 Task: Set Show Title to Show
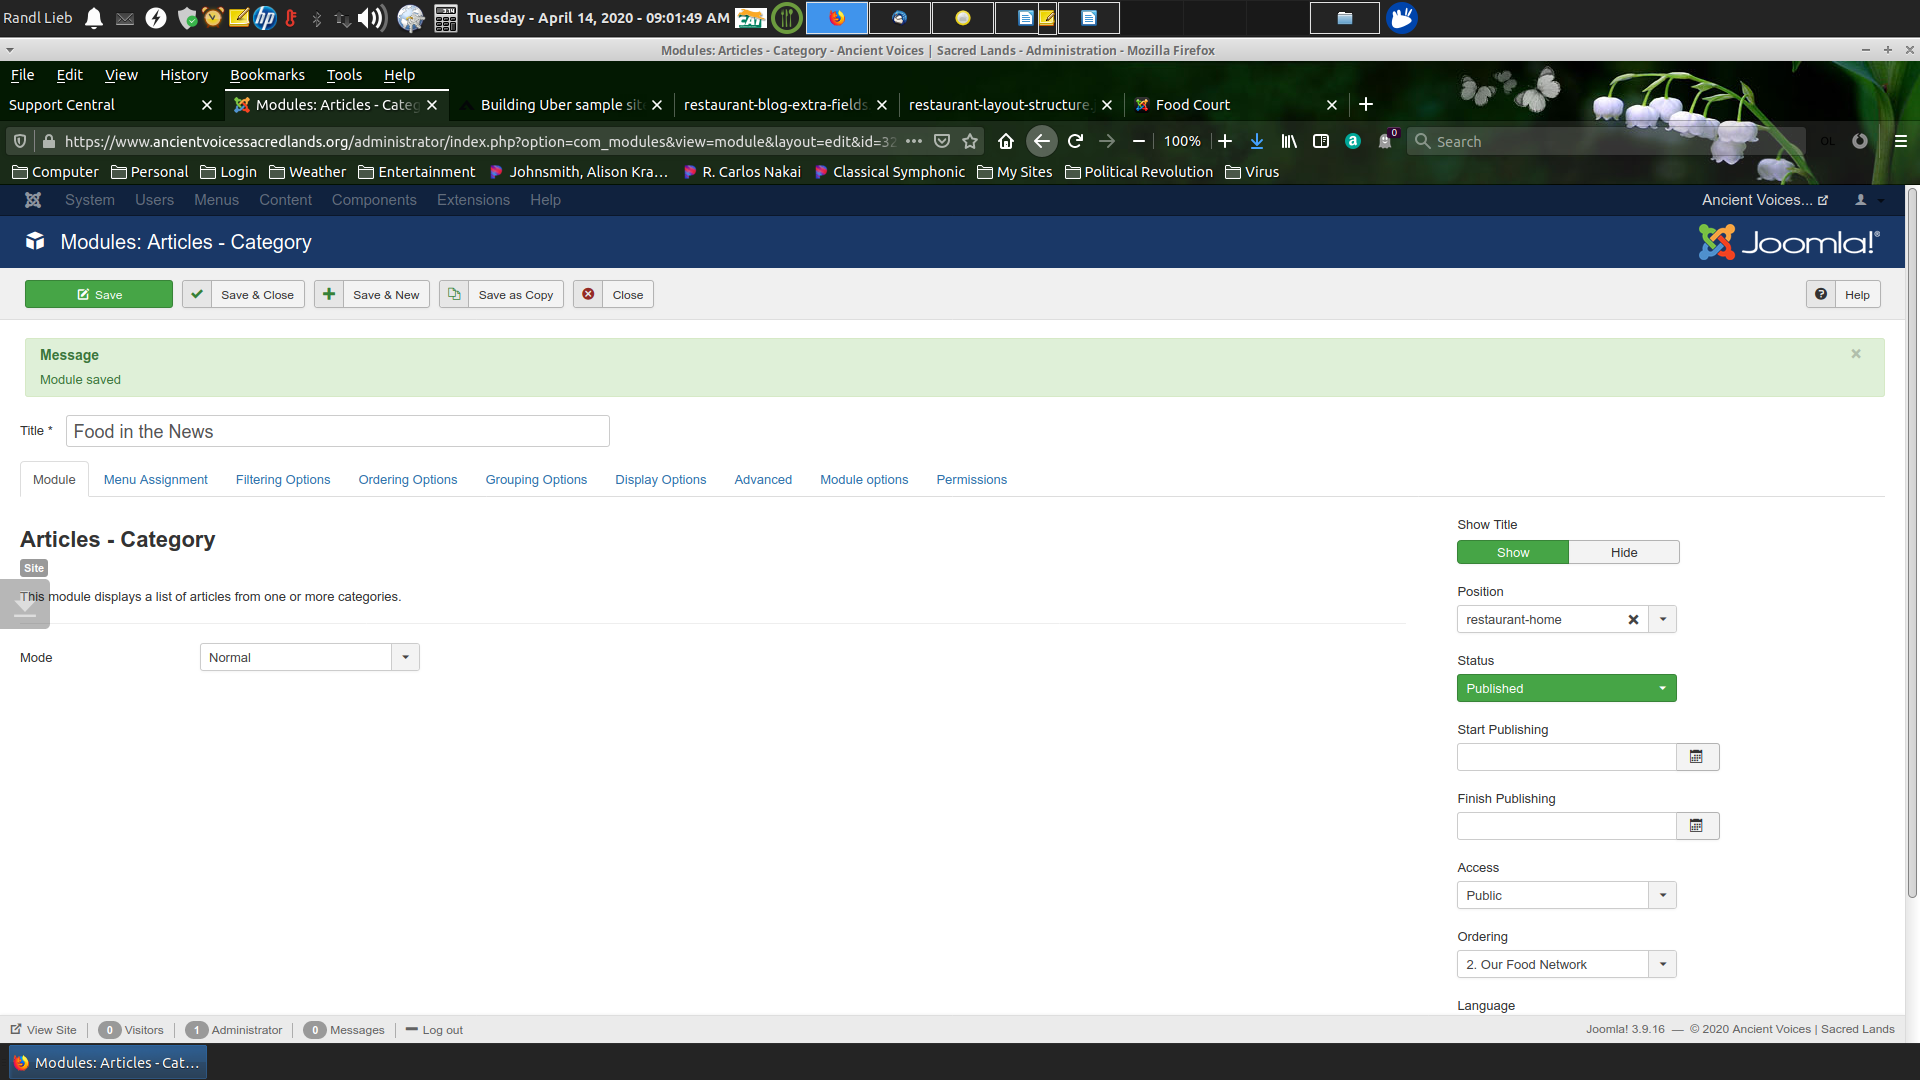click(1512, 553)
